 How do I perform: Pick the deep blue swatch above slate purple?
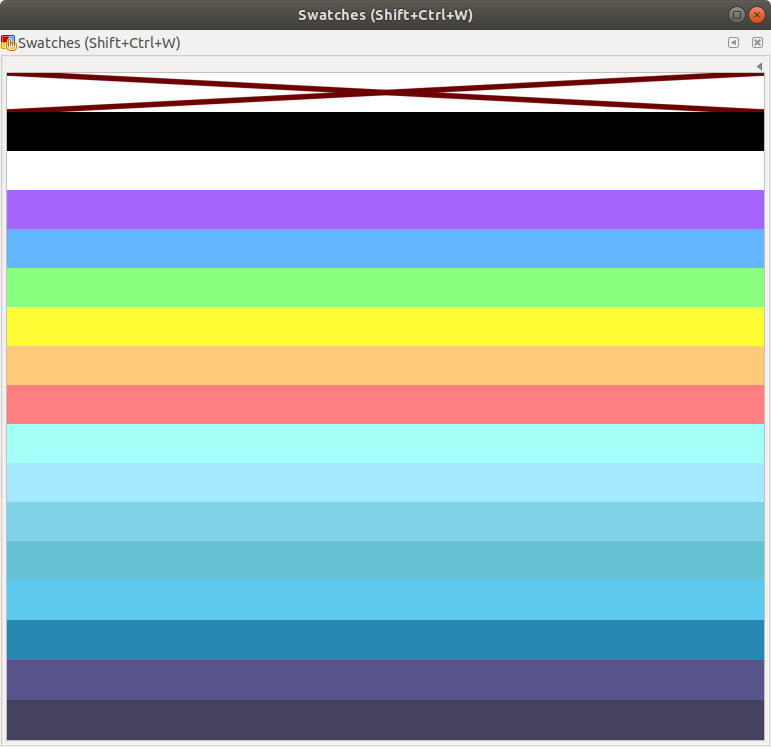coord(385,640)
